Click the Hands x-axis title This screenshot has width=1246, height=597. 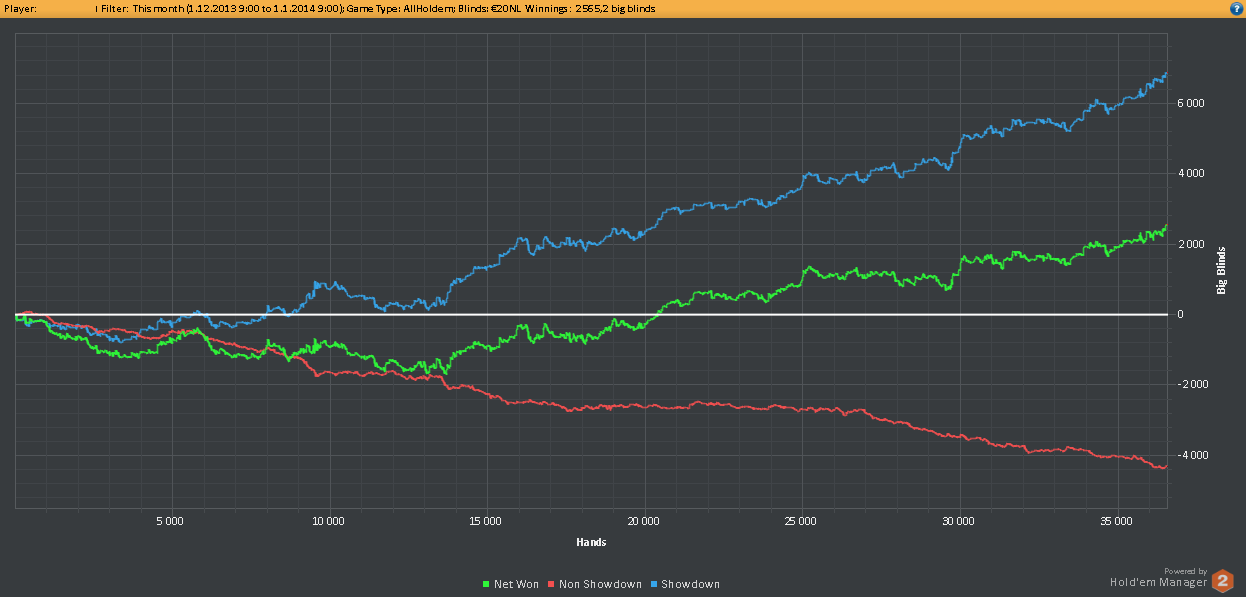tap(591, 542)
